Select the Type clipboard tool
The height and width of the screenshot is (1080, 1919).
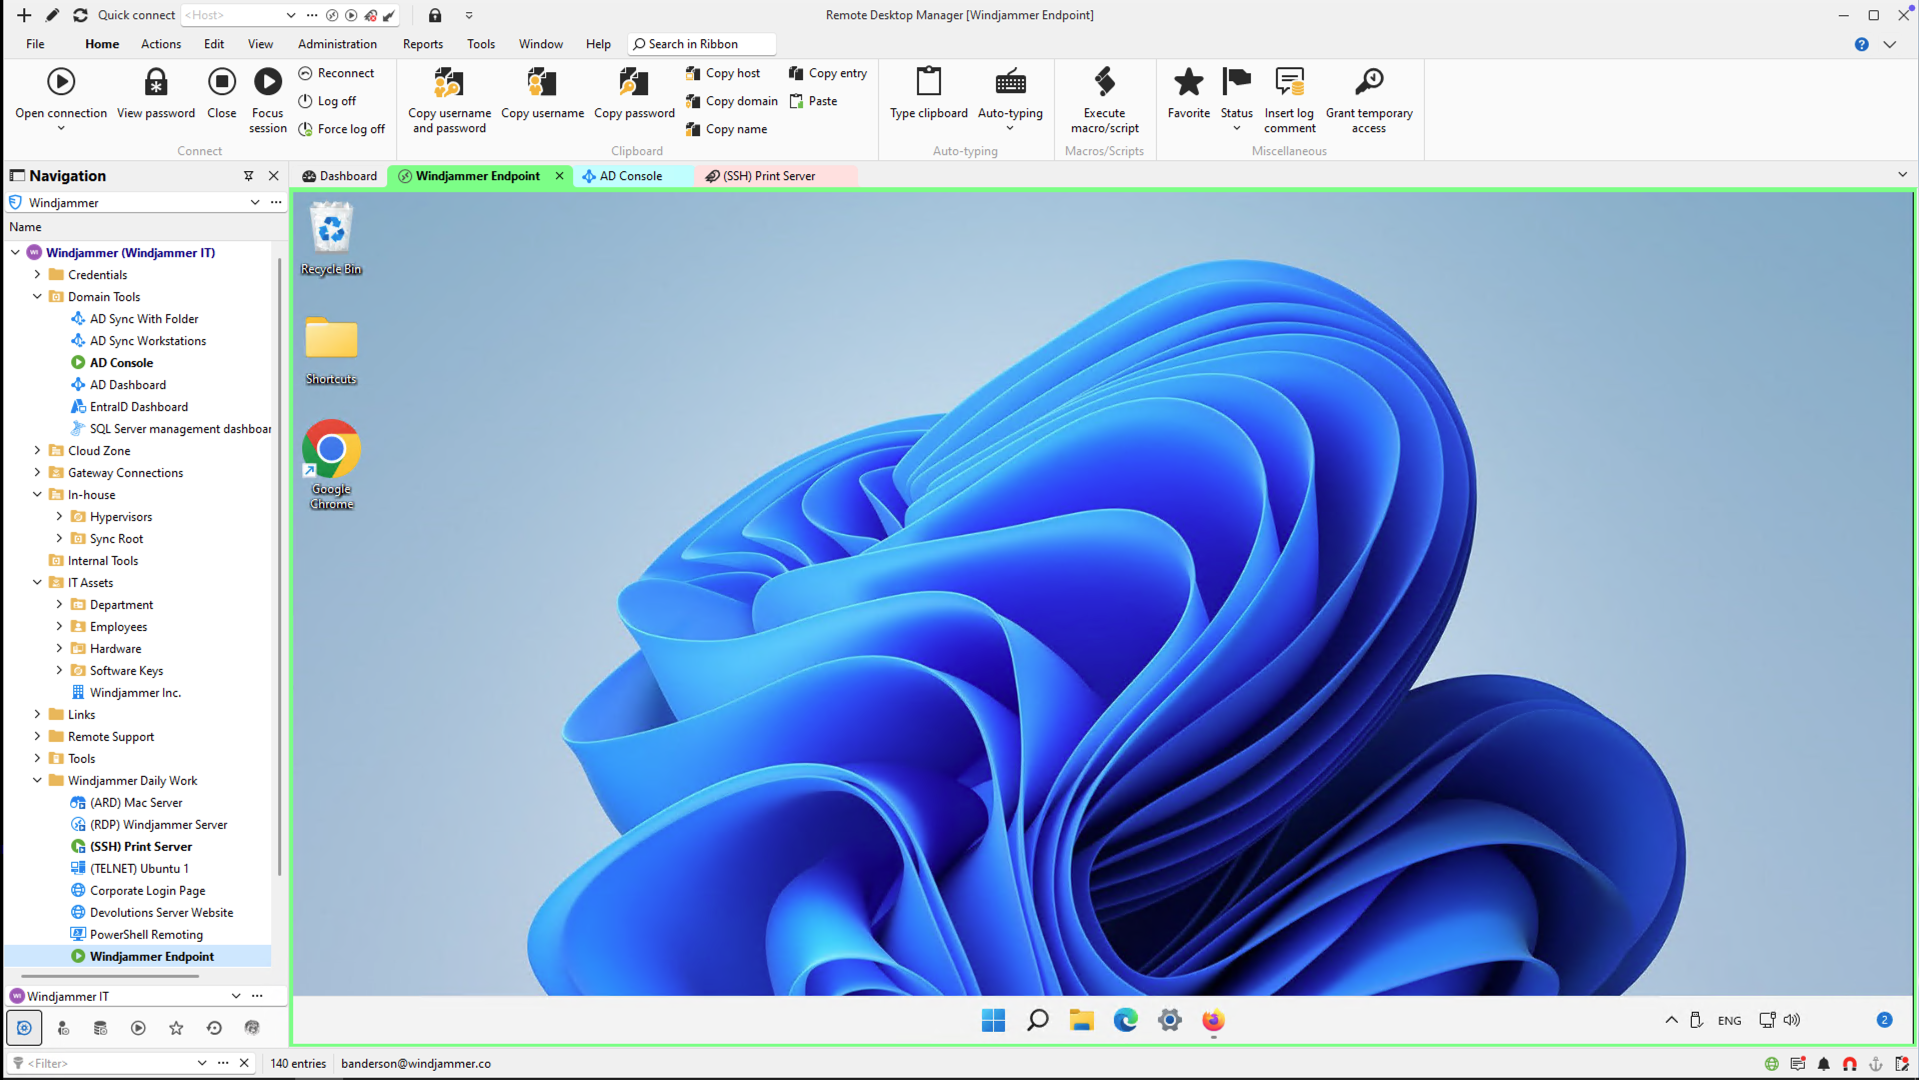click(928, 95)
